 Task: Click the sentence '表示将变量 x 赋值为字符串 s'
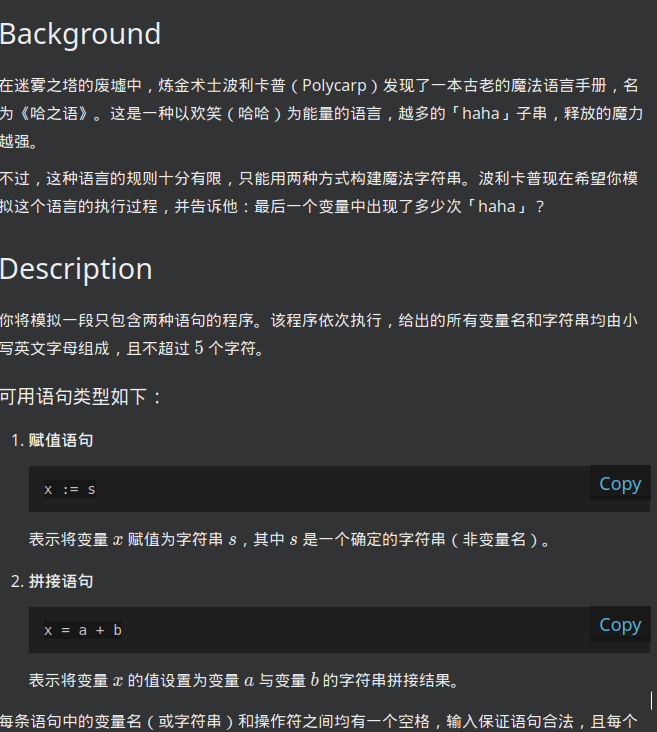pos(133,540)
